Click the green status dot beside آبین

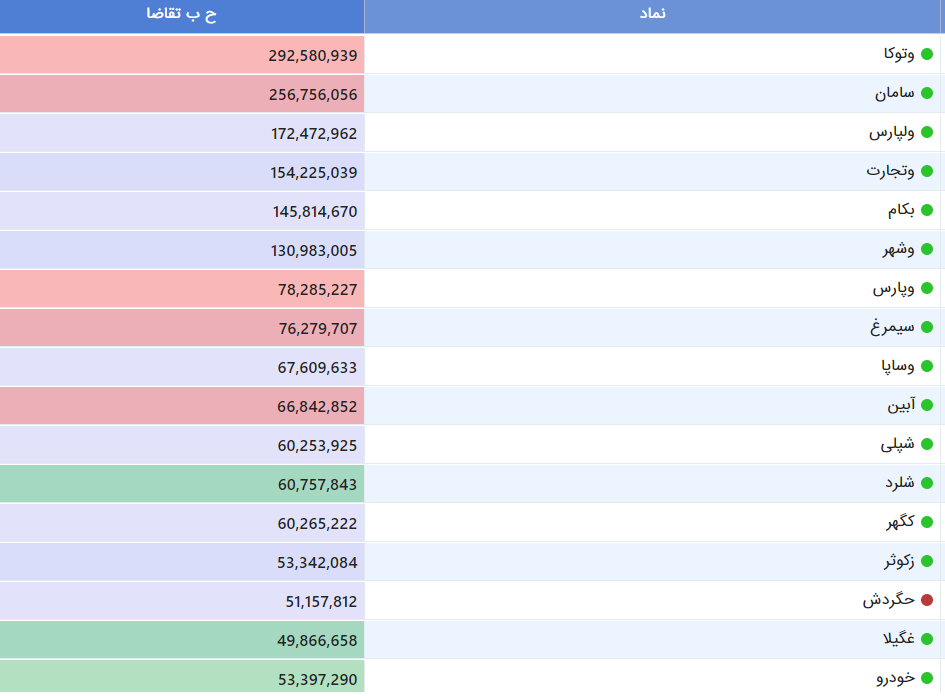click(927, 405)
